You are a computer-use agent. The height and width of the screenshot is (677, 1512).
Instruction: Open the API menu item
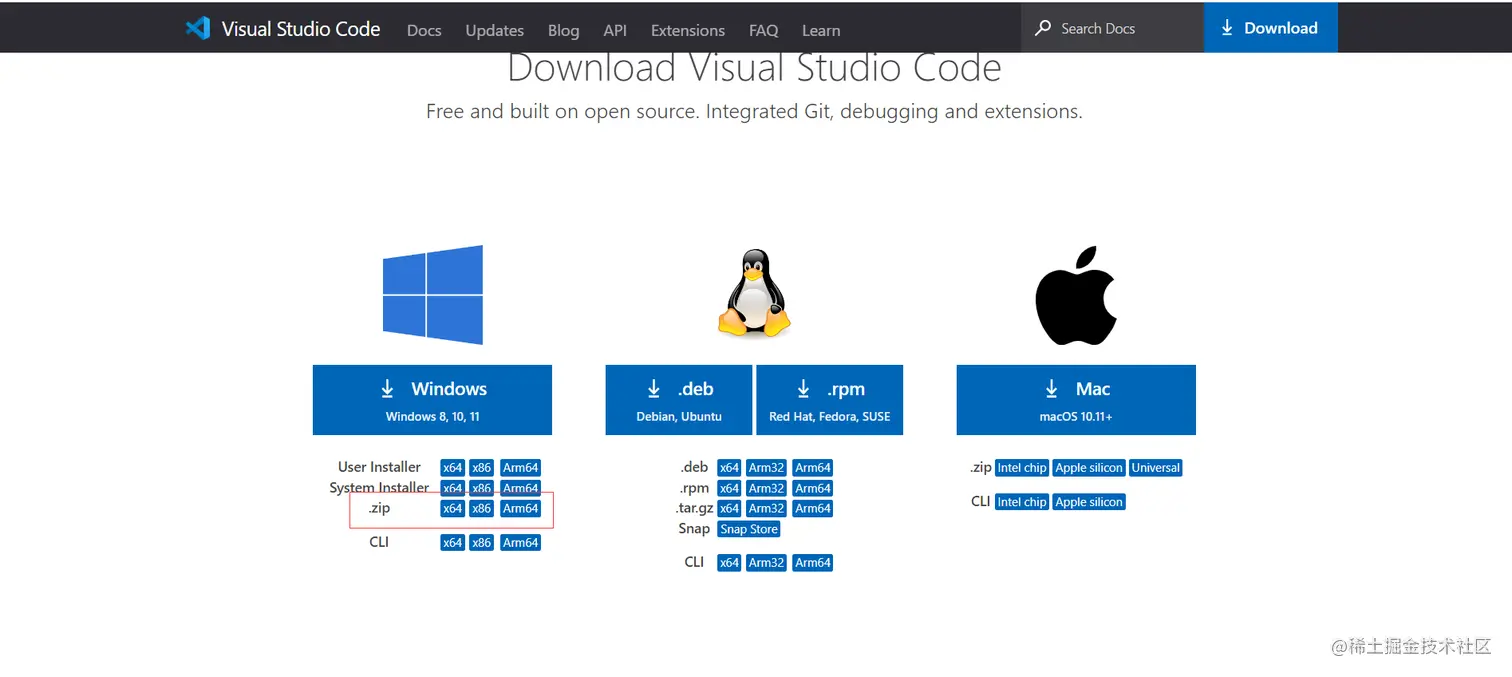[615, 30]
